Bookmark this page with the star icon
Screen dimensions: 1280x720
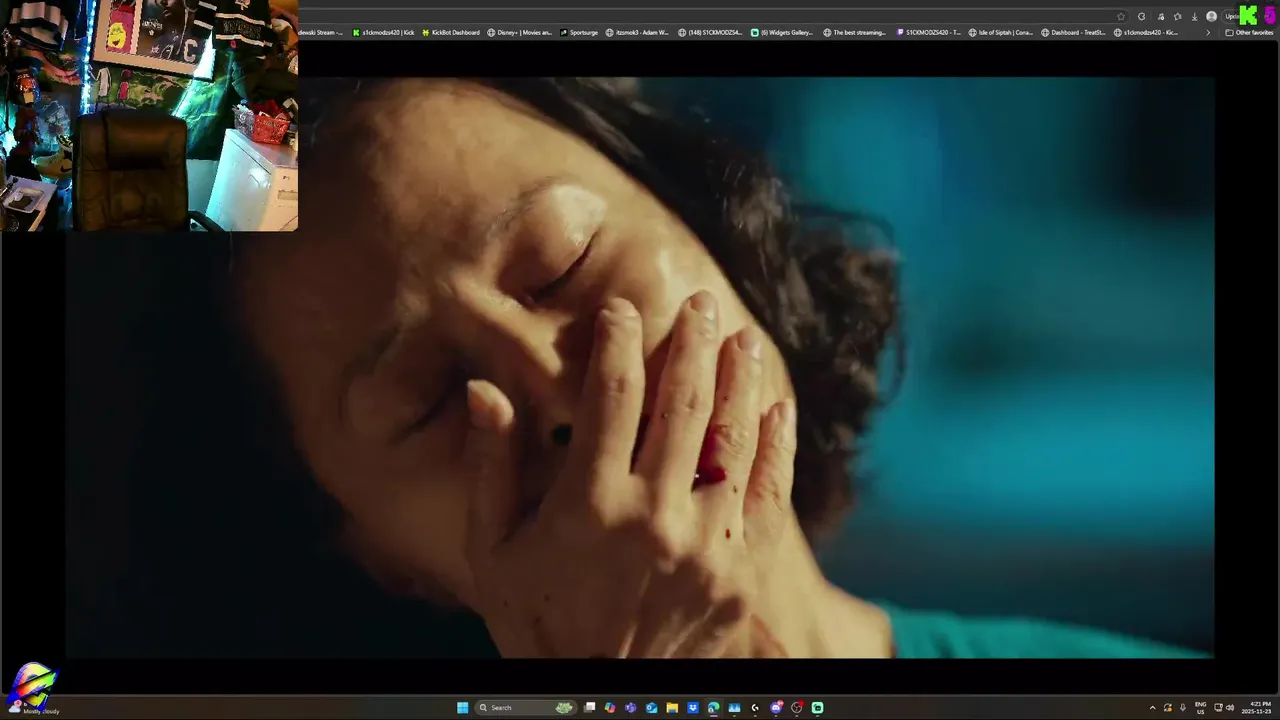(x=1121, y=16)
